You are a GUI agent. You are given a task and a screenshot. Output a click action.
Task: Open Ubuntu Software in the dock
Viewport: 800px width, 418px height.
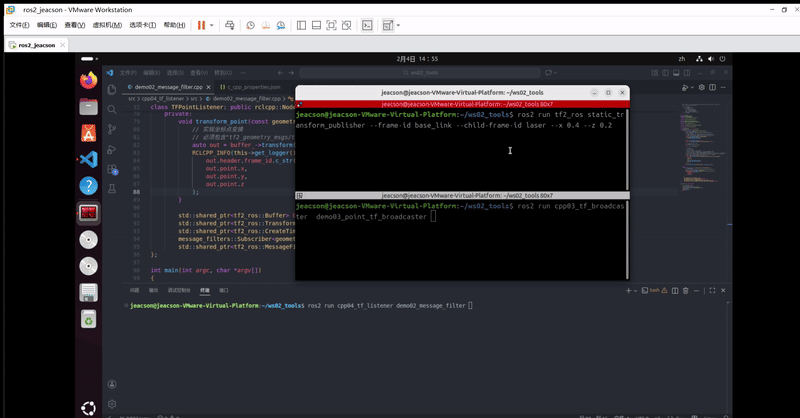click(88, 133)
